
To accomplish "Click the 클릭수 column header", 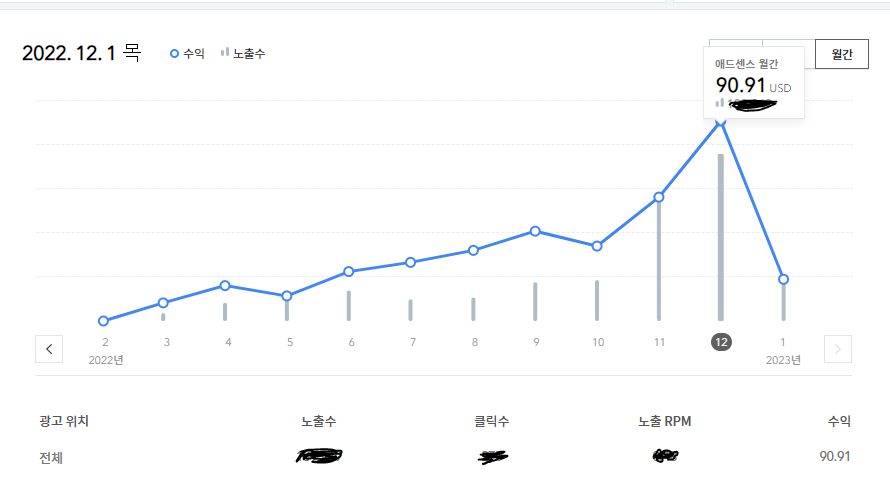I will pos(492,421).
